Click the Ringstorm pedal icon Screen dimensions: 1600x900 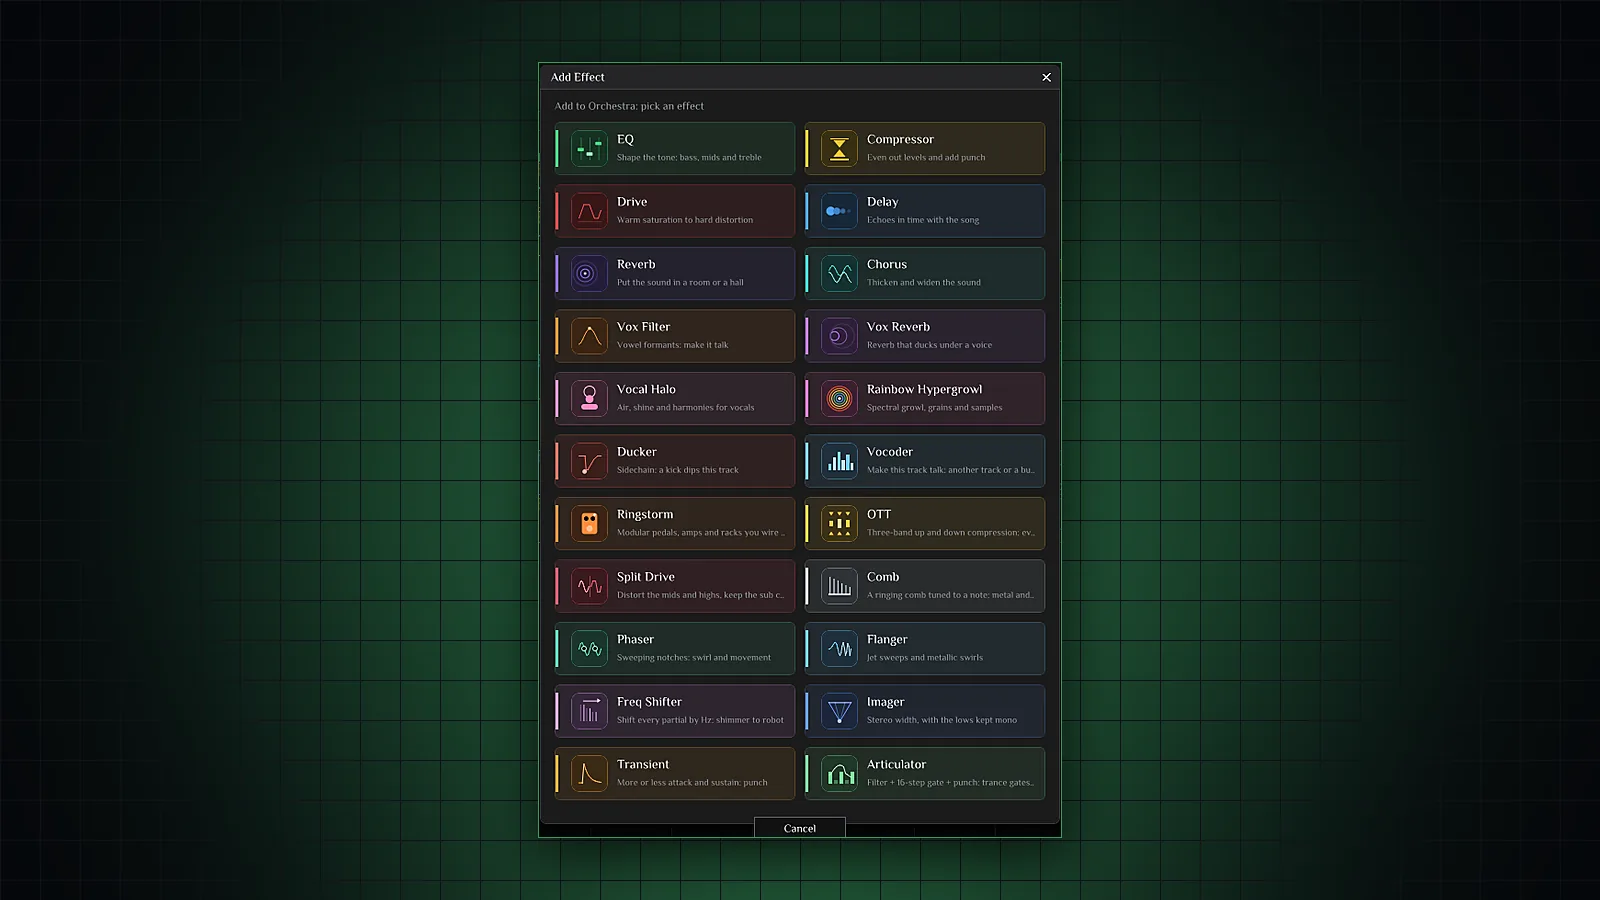(589, 524)
